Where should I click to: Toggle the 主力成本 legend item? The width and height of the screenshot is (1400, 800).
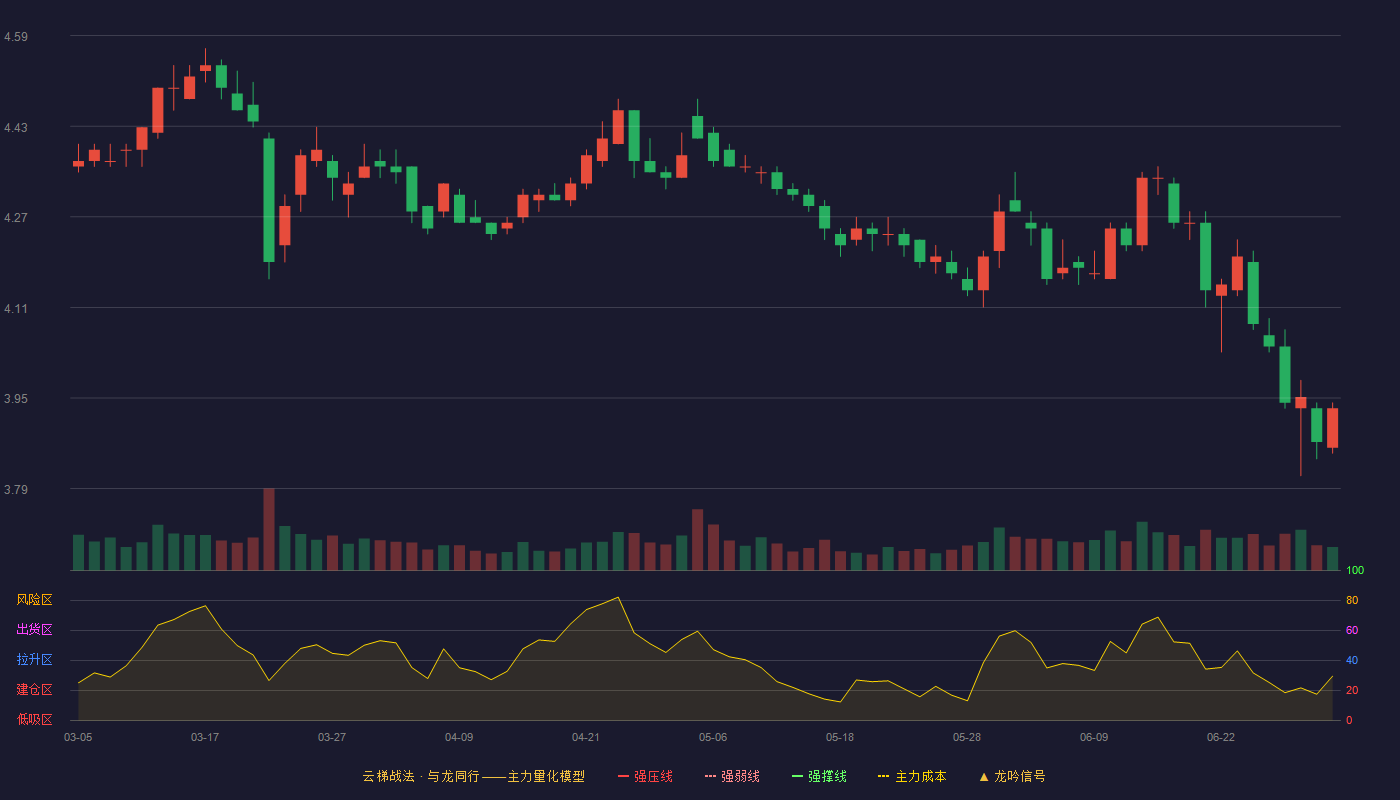(x=912, y=776)
